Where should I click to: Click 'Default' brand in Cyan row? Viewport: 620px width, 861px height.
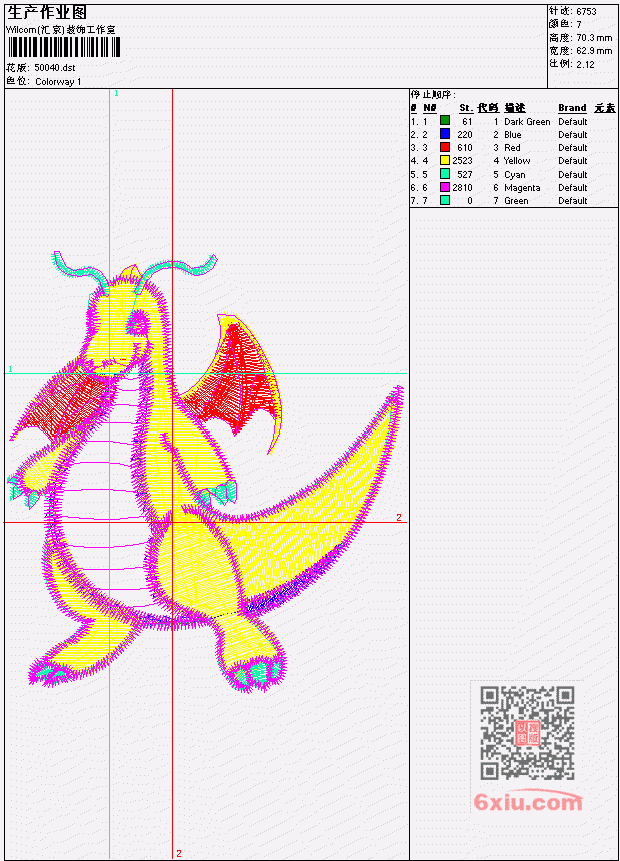tap(573, 175)
